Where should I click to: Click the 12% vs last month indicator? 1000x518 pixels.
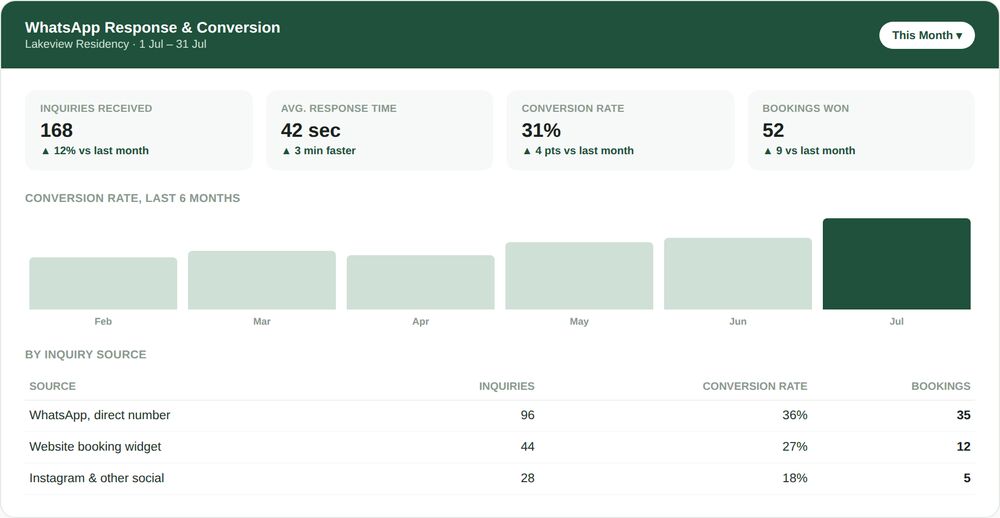[94, 151]
